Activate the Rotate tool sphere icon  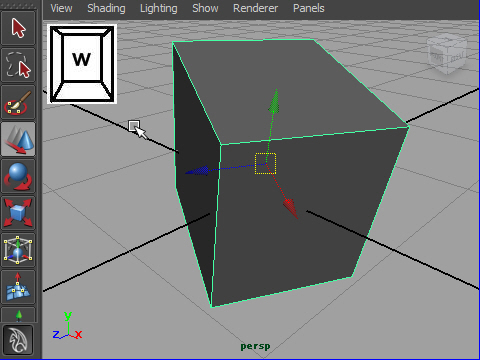tap(18, 176)
